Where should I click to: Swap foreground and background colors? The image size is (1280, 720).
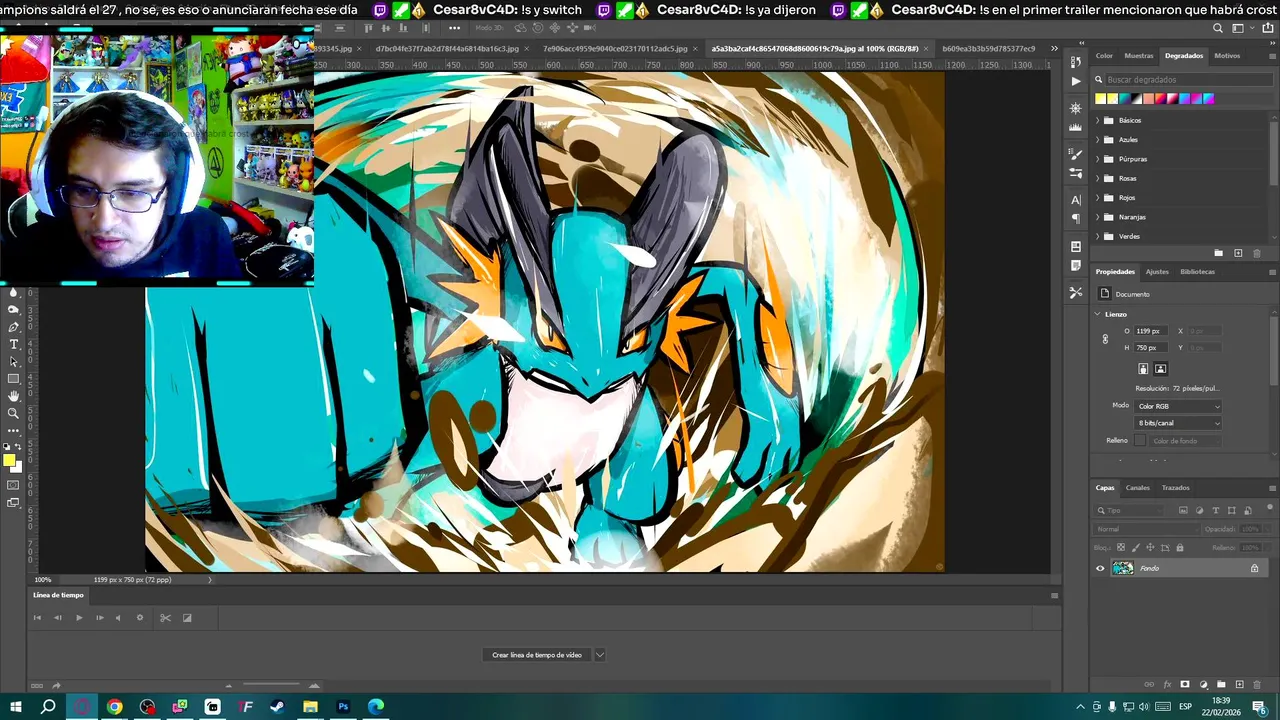pos(18,446)
